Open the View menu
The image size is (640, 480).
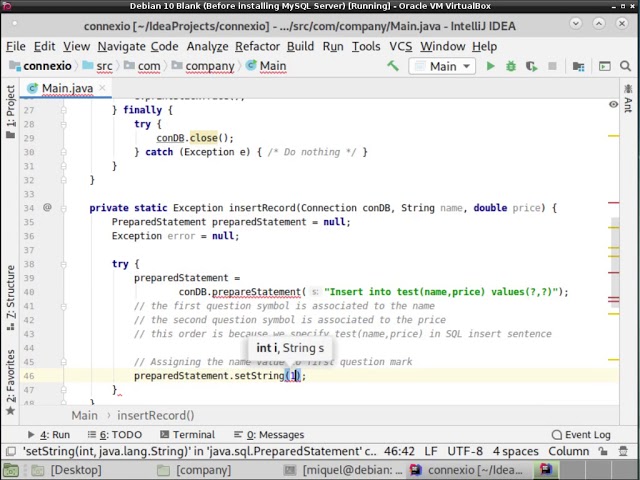[x=76, y=47]
